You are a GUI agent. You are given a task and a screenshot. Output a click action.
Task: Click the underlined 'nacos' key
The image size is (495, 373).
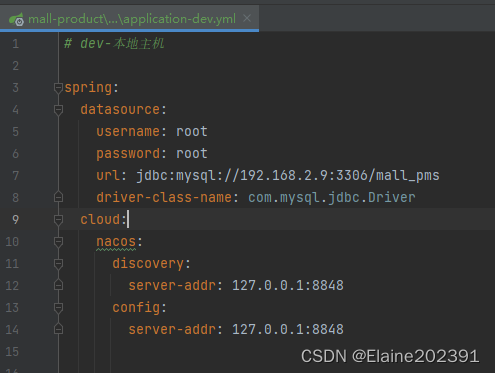[x=116, y=241]
